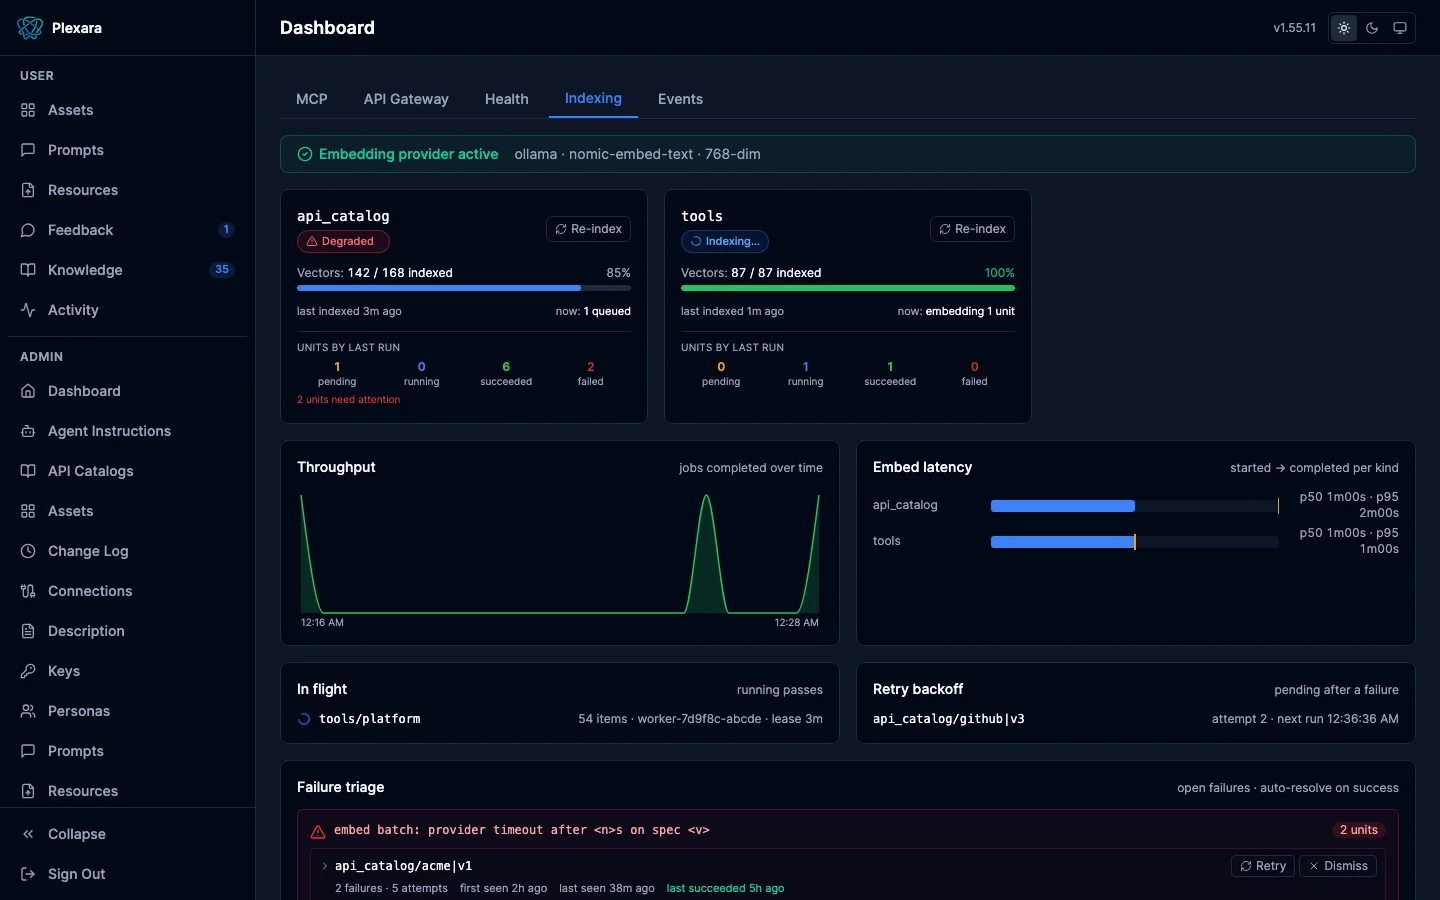Click the succeeded count 6 under api_catalog

point(506,367)
